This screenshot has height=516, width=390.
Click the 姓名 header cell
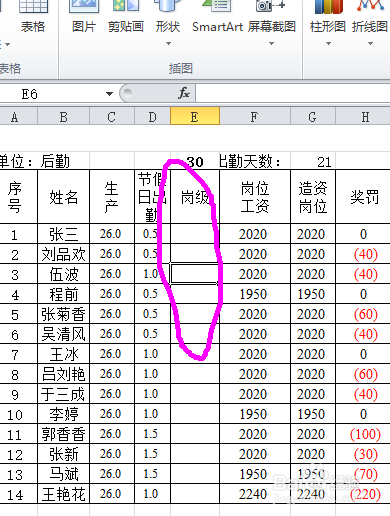click(63, 197)
